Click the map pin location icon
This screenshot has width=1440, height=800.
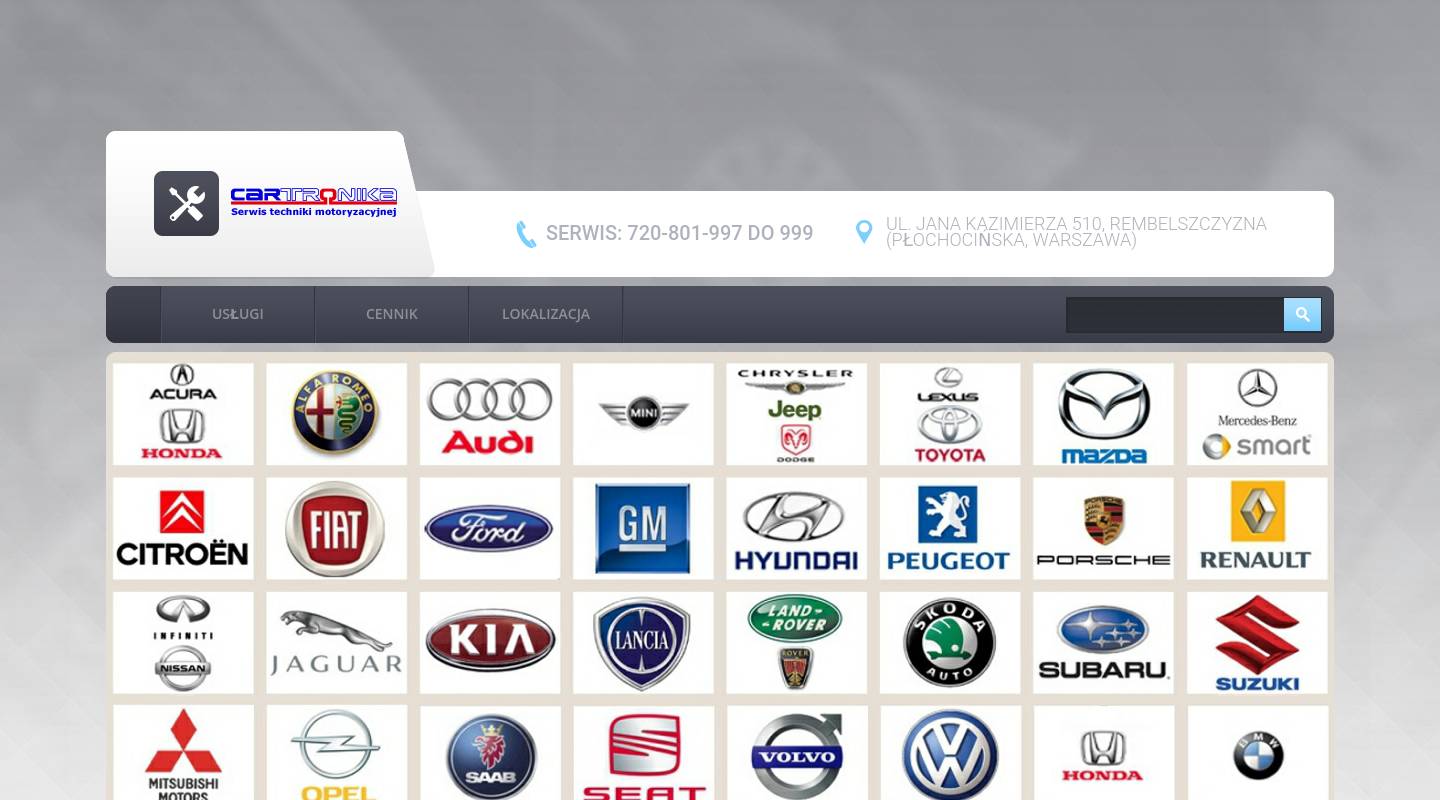pyautogui.click(x=864, y=232)
